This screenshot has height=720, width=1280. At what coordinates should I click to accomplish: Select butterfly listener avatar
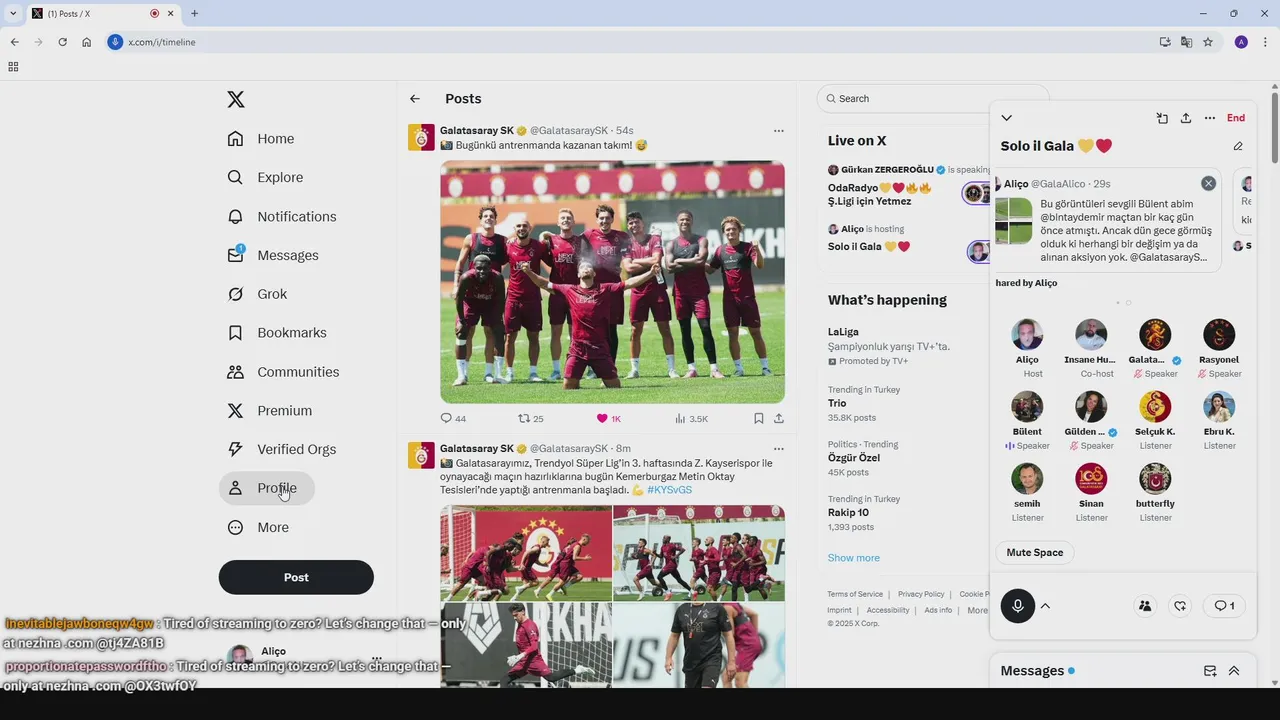(1155, 479)
